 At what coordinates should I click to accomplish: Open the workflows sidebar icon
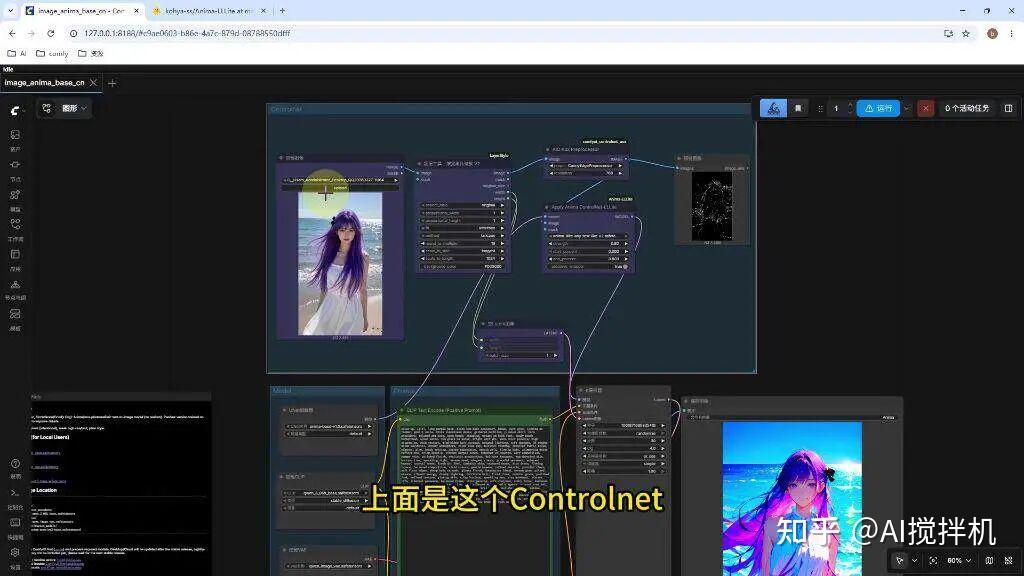[x=15, y=224]
